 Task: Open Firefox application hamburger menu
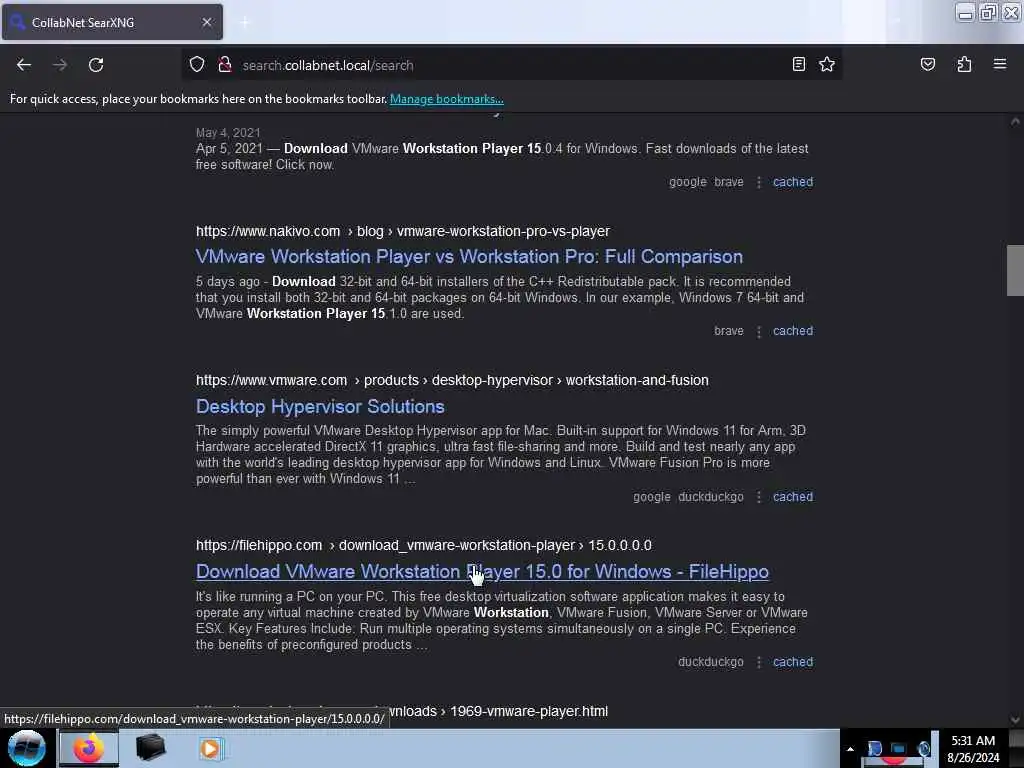[999, 64]
